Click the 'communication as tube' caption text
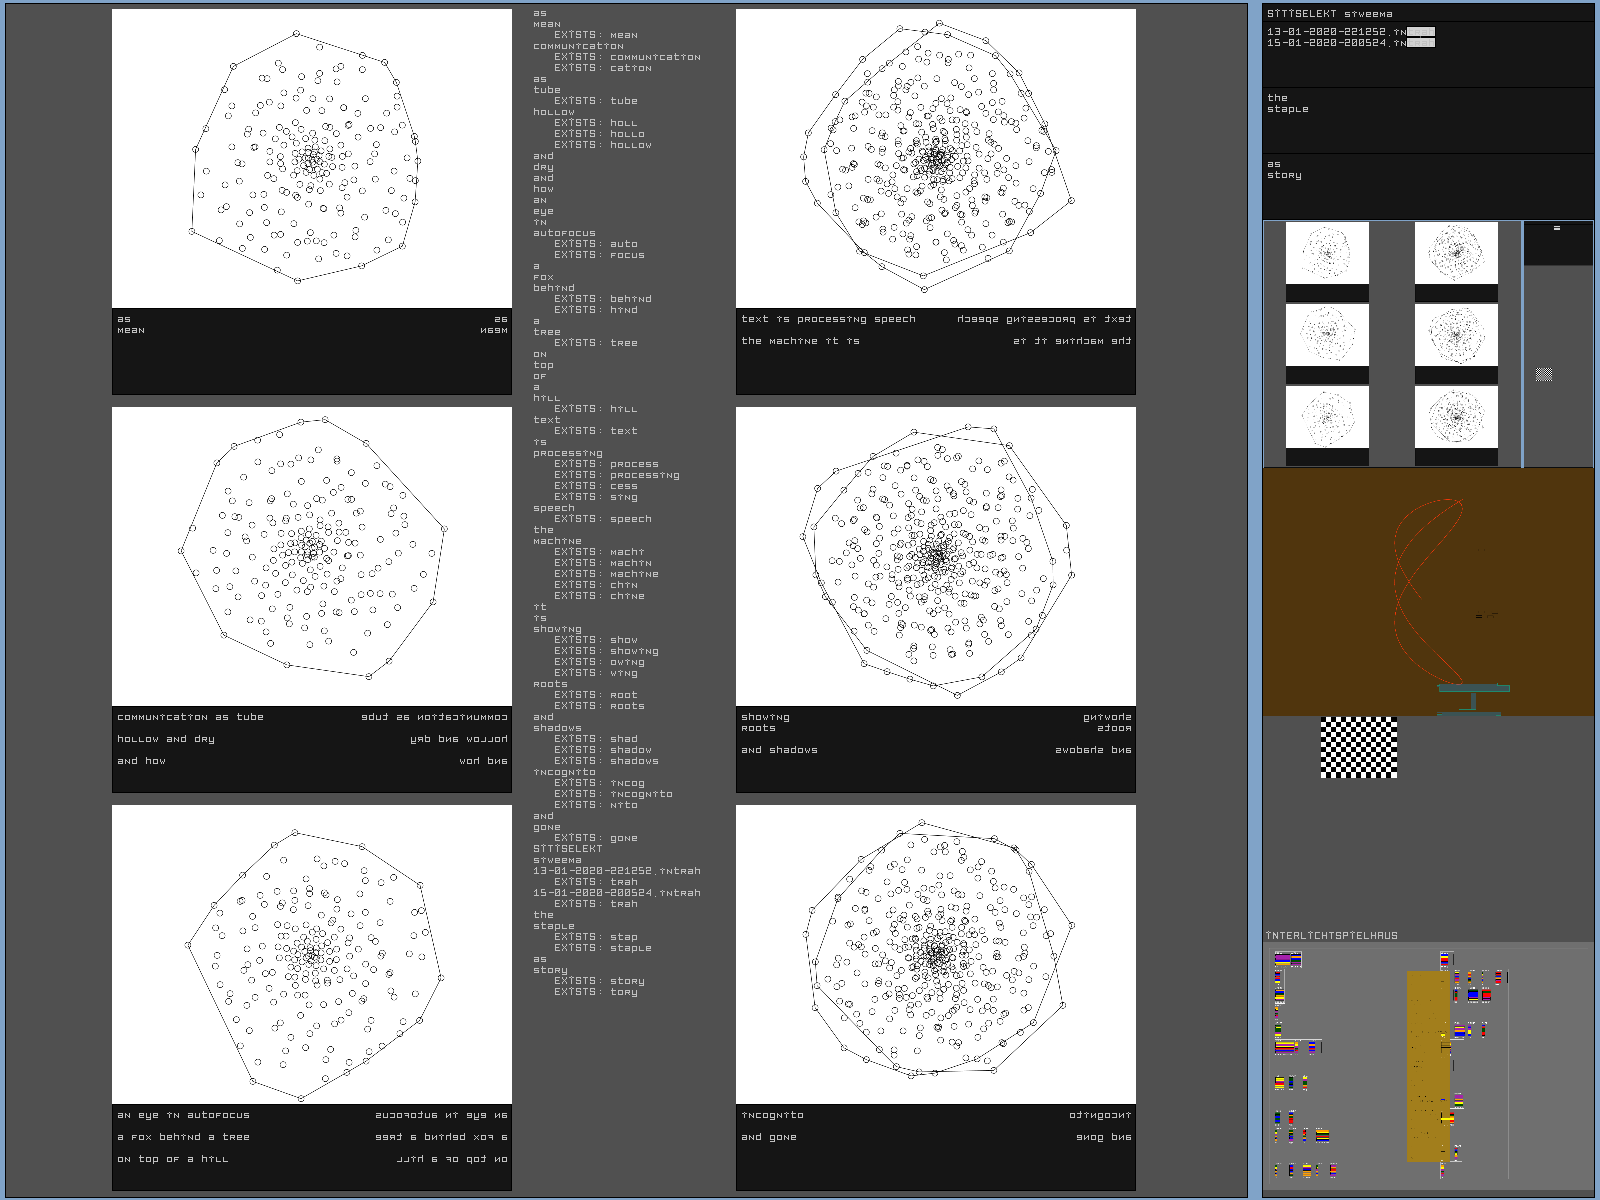 point(190,717)
